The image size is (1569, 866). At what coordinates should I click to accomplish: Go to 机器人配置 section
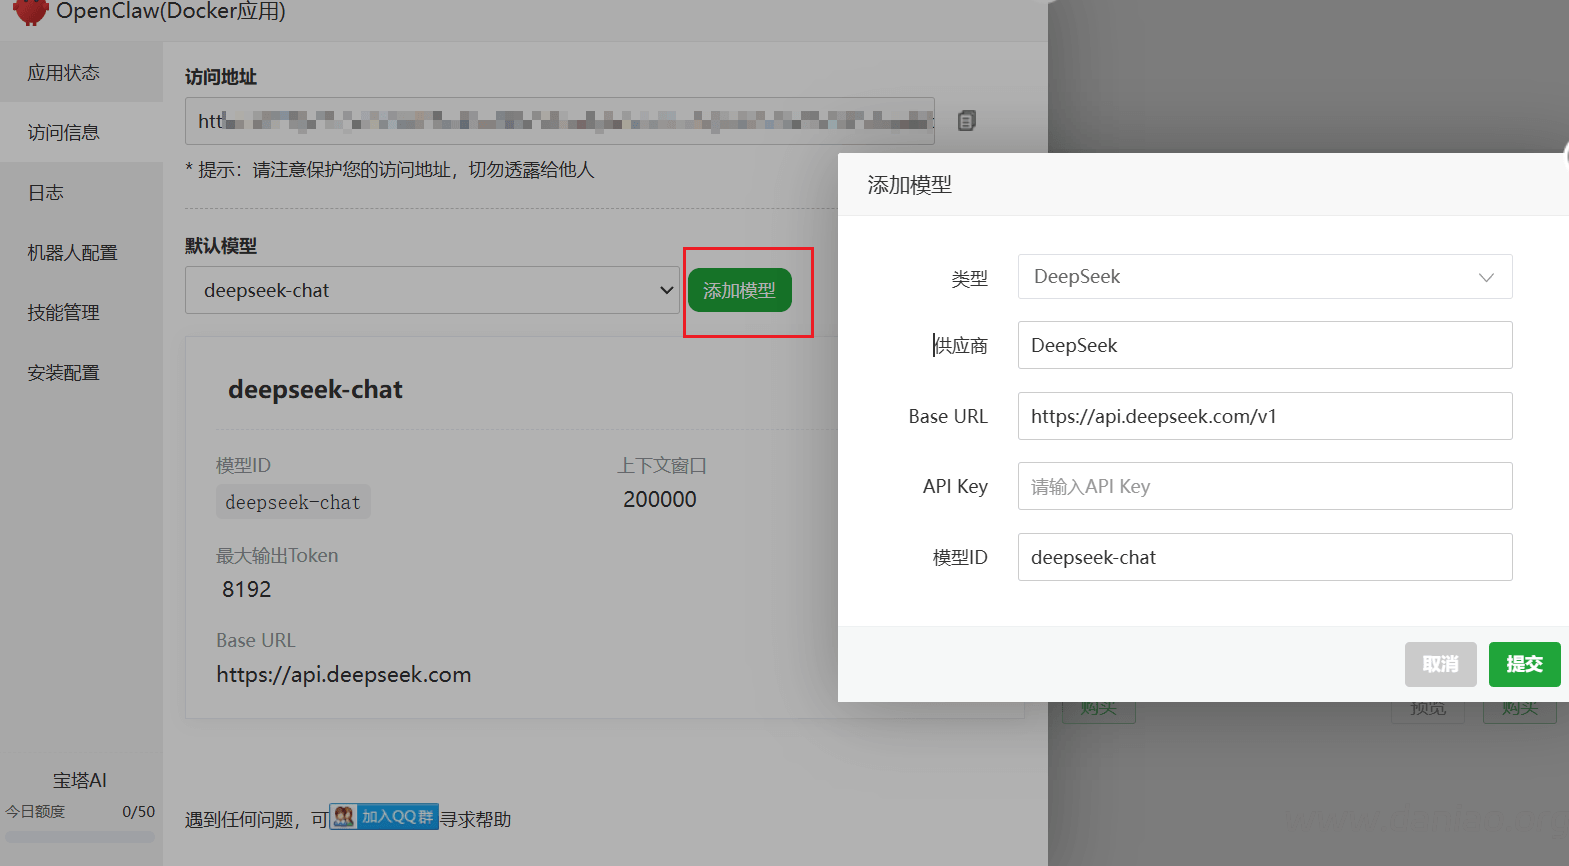(x=72, y=253)
